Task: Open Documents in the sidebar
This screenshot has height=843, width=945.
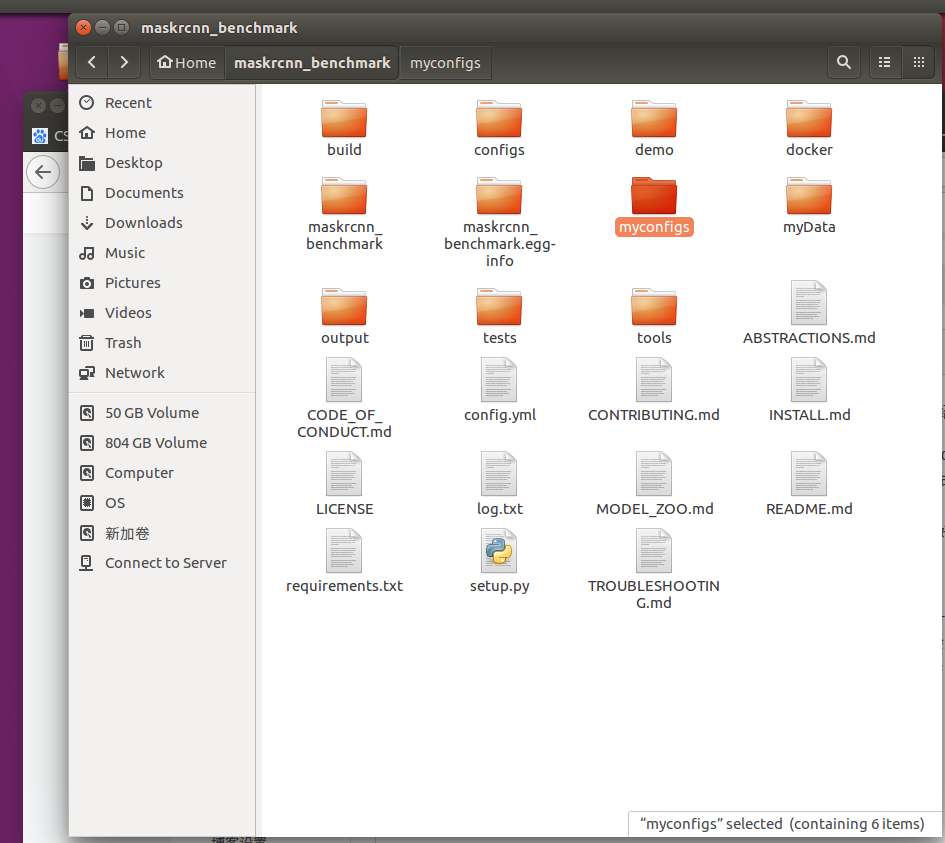Action: pyautogui.click(x=162, y=193)
